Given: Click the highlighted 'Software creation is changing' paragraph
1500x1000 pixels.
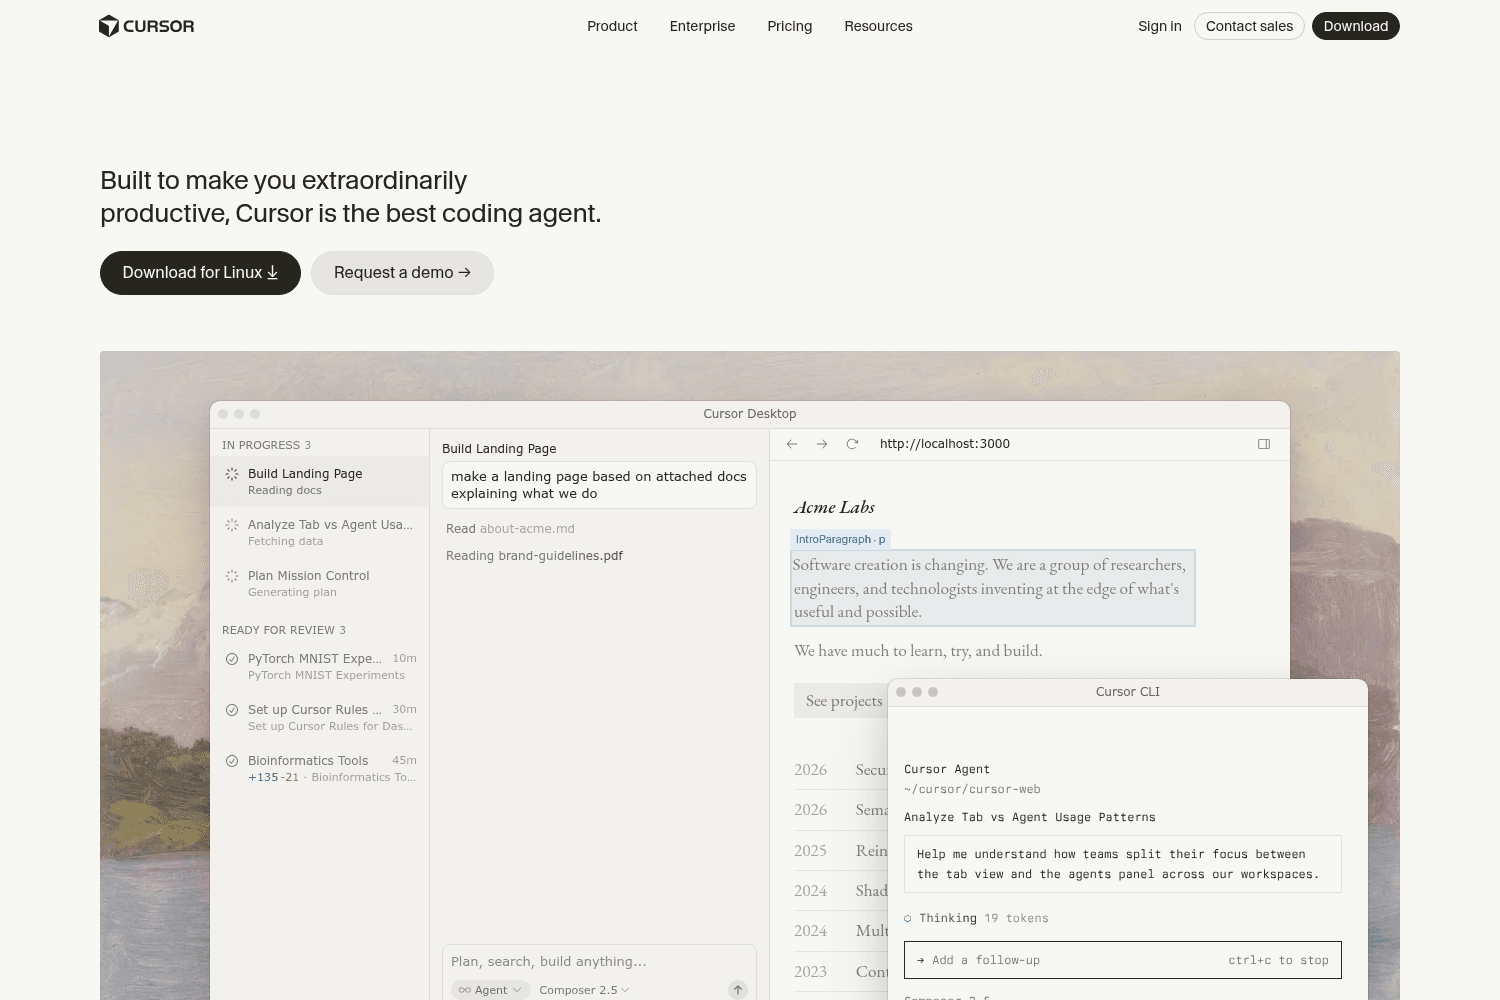Looking at the screenshot, I should tap(993, 588).
